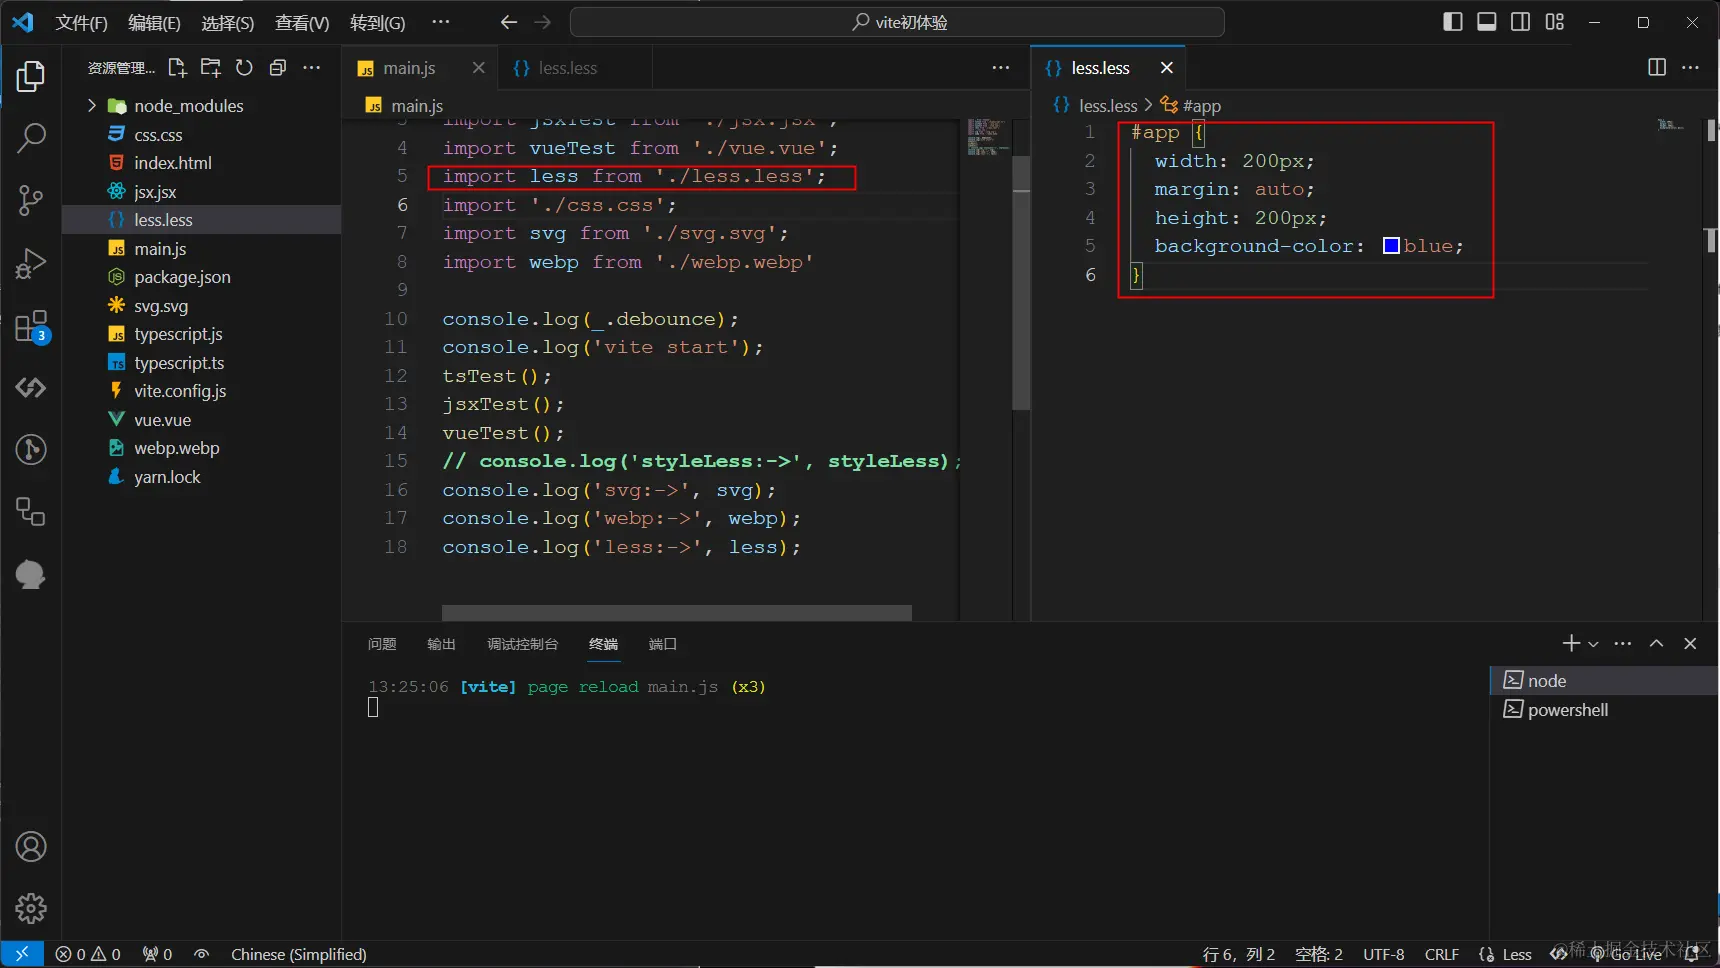This screenshot has height=968, width=1720.
Task: Click the blue color swatch in less.less
Action: (x=1391, y=246)
